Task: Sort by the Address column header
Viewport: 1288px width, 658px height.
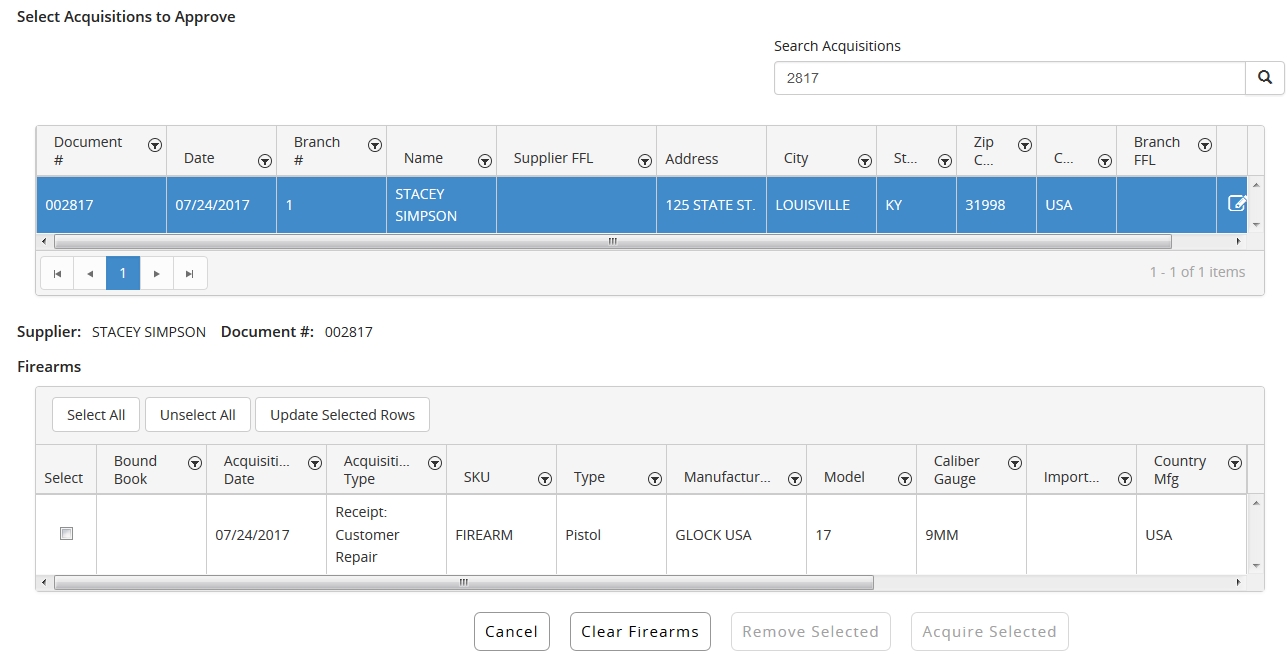Action: (x=692, y=159)
